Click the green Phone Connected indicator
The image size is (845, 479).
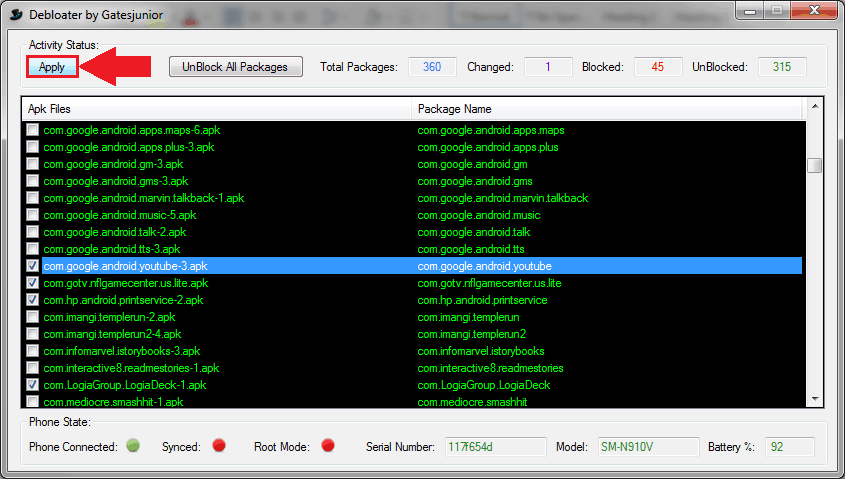[x=133, y=446]
